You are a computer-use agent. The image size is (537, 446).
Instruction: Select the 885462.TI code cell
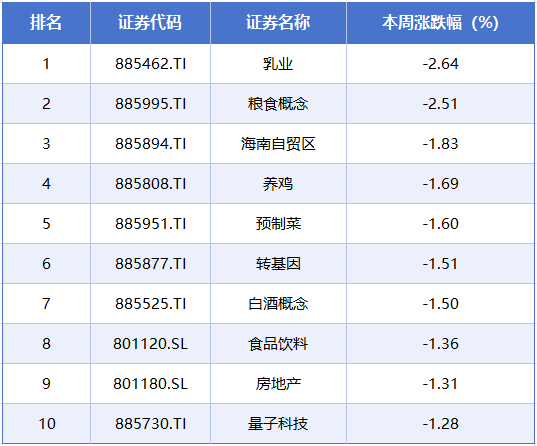pos(150,64)
